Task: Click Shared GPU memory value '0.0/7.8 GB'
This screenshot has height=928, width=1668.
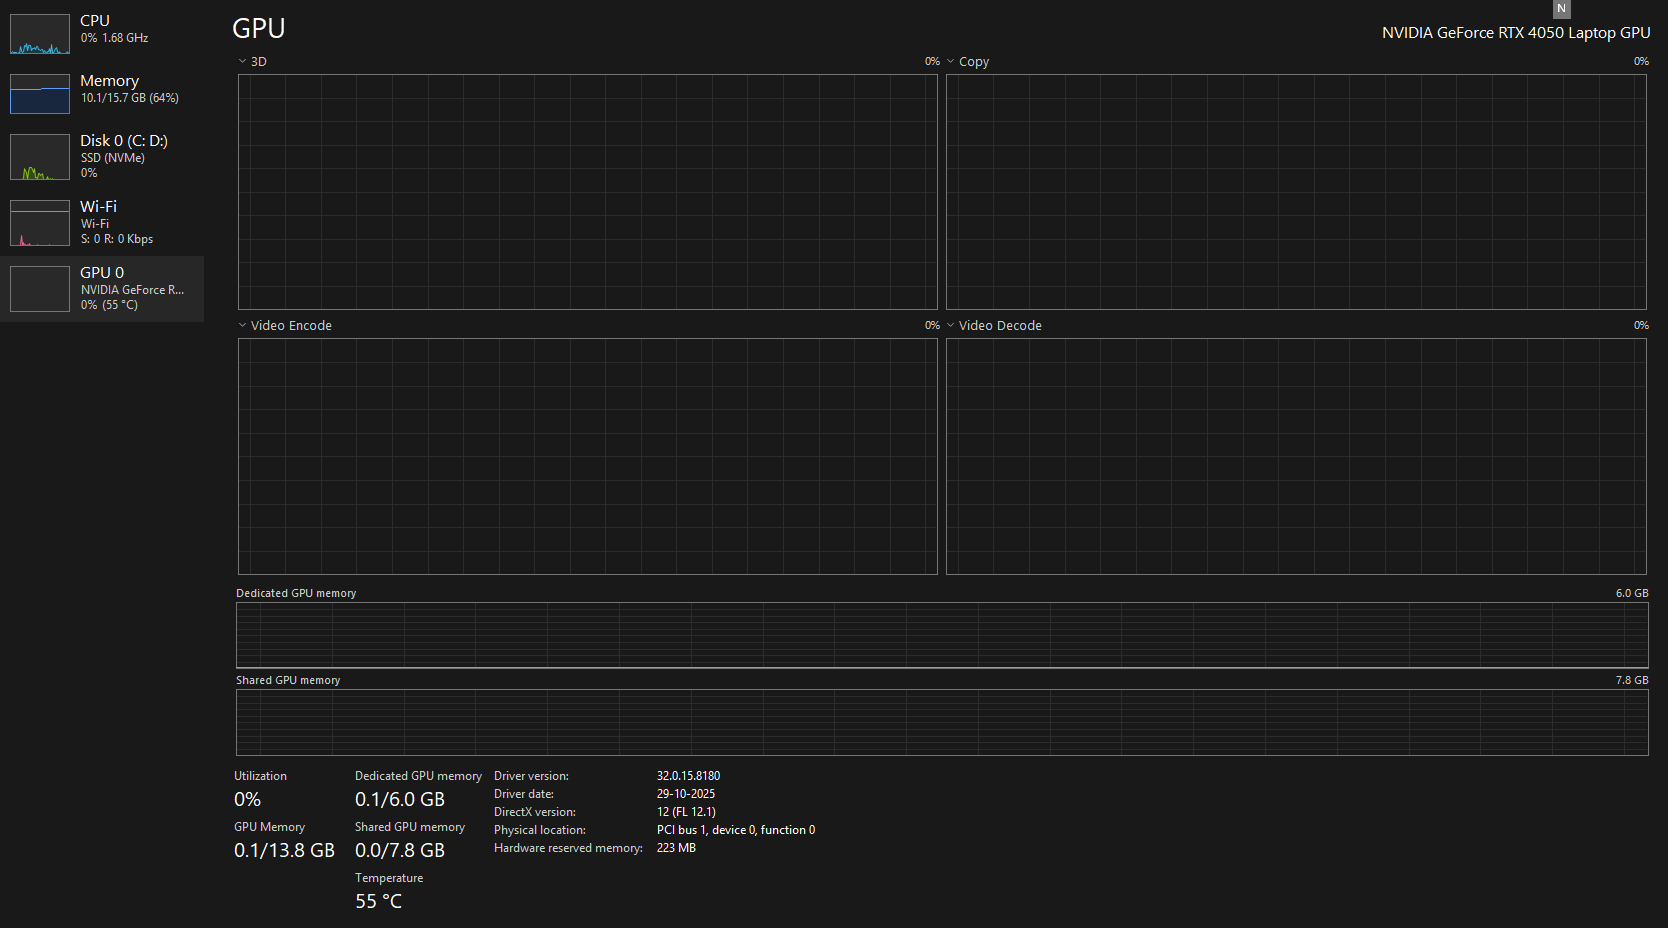Action: click(x=400, y=851)
